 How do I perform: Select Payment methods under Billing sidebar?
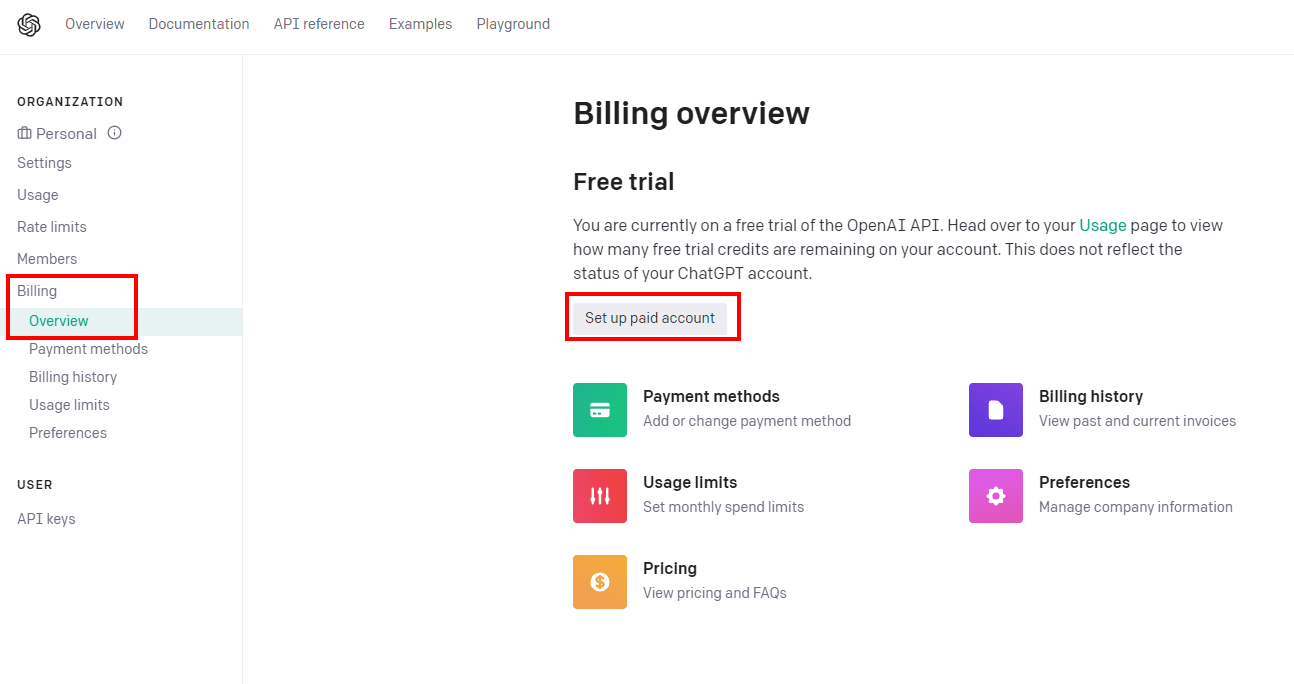88,349
